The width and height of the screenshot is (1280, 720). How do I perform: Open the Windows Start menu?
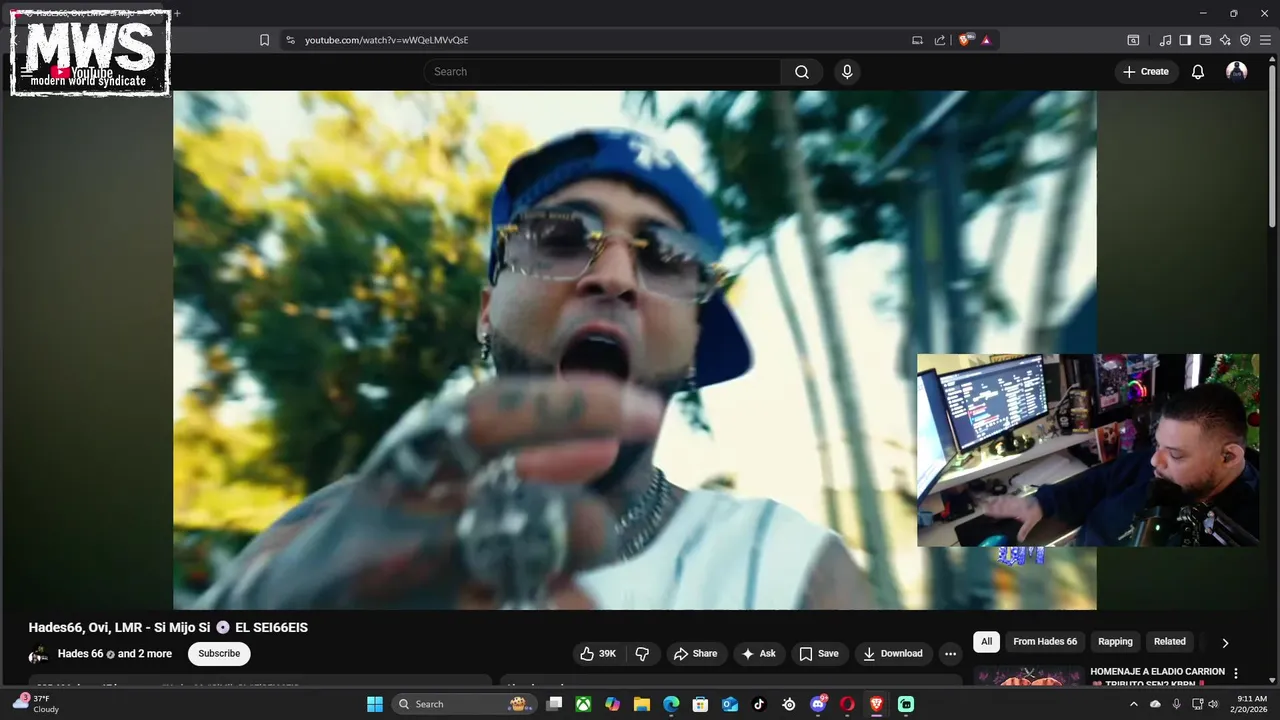point(375,704)
